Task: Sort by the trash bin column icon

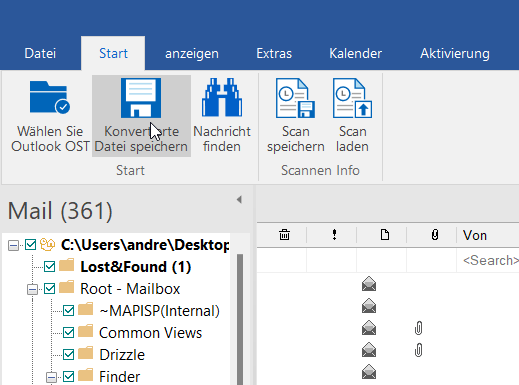Action: coord(284,235)
